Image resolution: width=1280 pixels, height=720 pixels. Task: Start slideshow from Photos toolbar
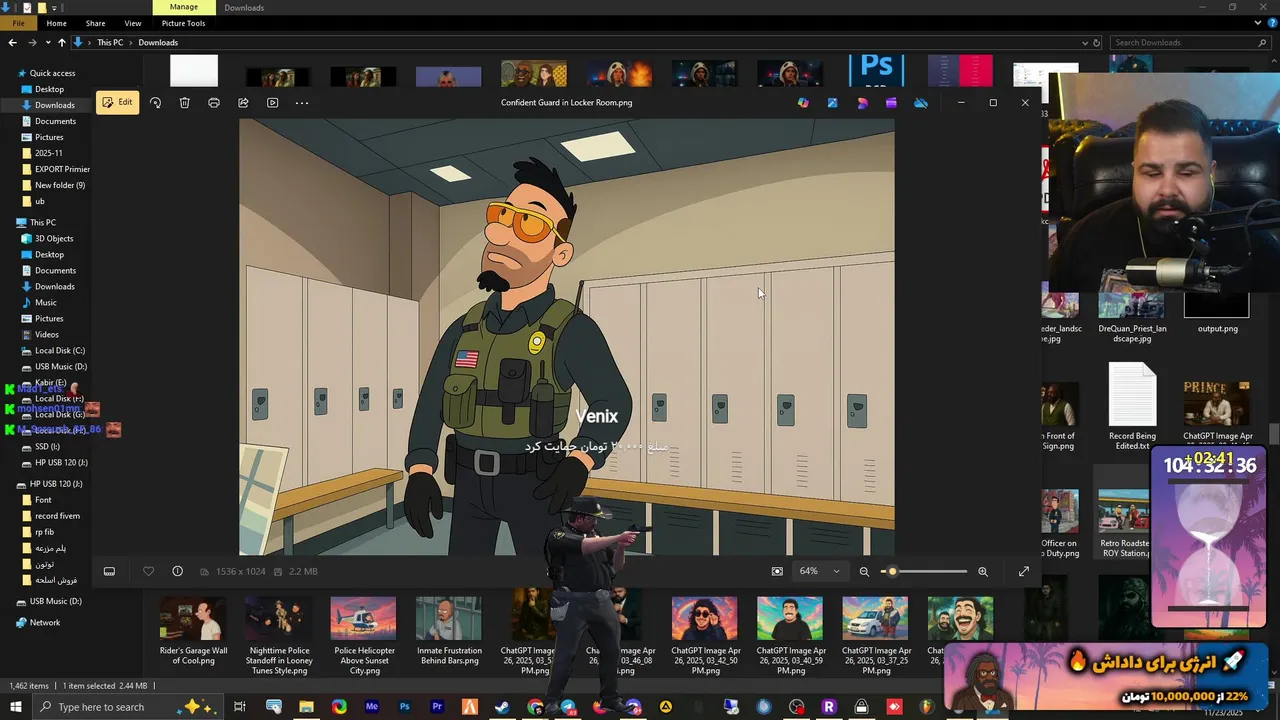(x=272, y=102)
